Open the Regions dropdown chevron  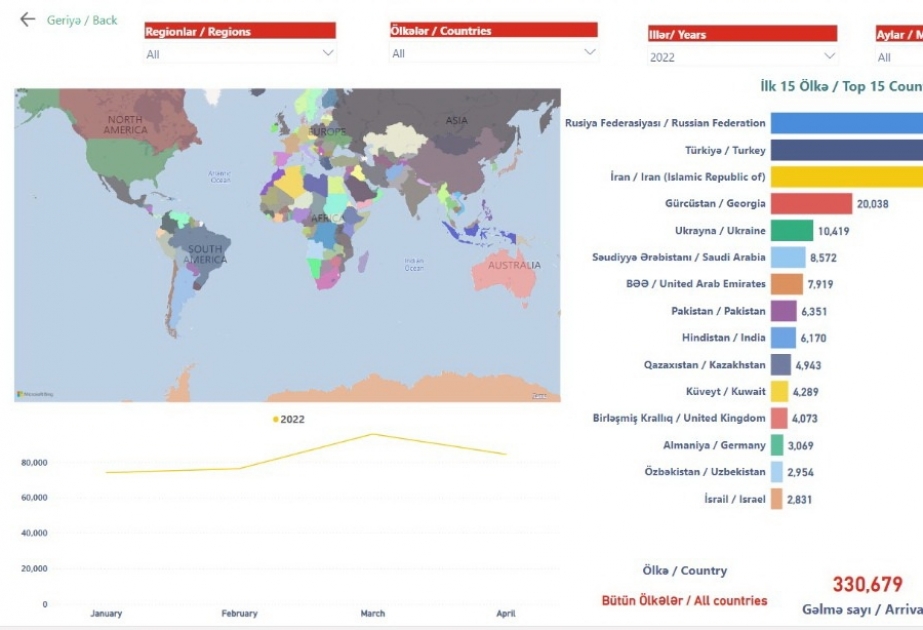click(328, 53)
